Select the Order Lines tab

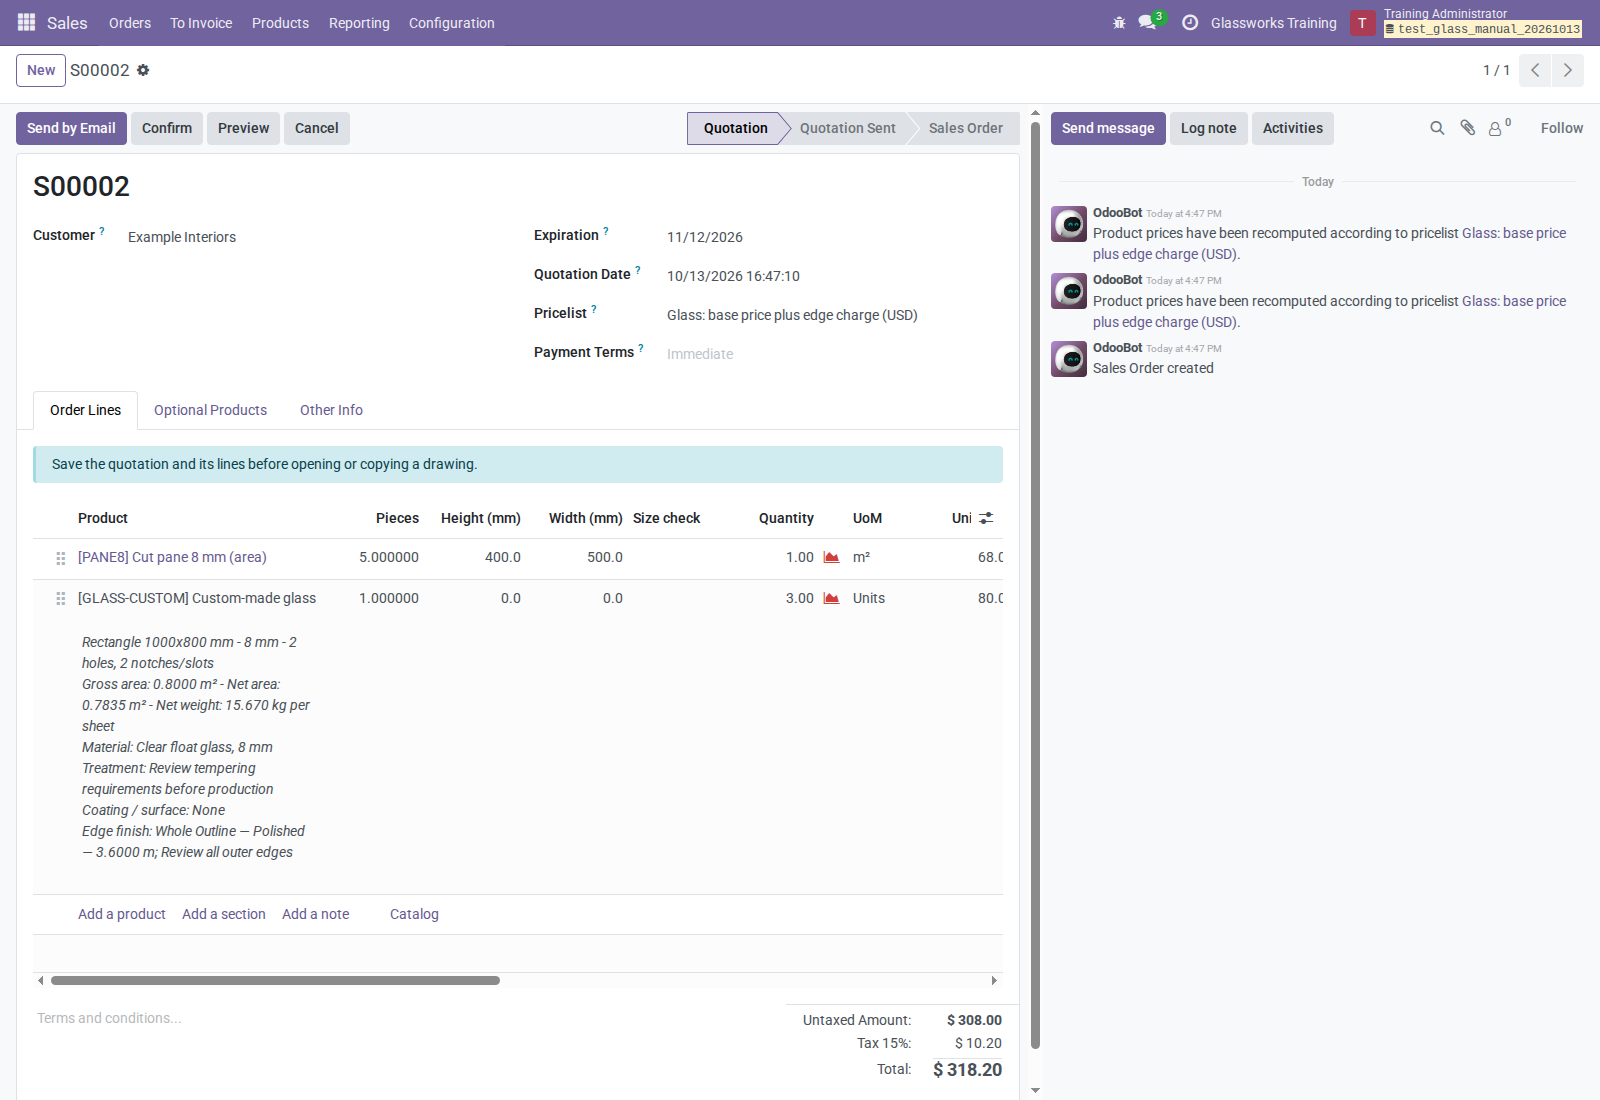85,410
